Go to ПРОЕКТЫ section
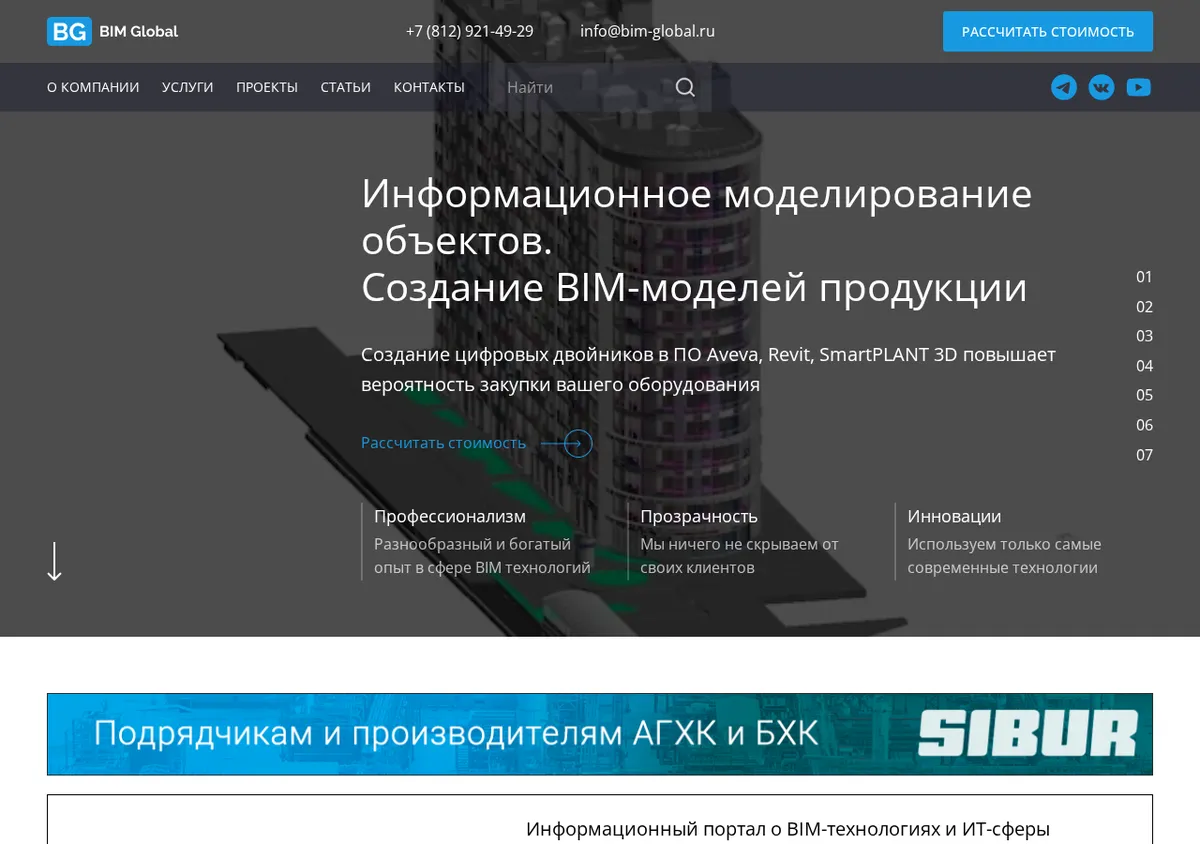The width and height of the screenshot is (1200, 844). [267, 87]
